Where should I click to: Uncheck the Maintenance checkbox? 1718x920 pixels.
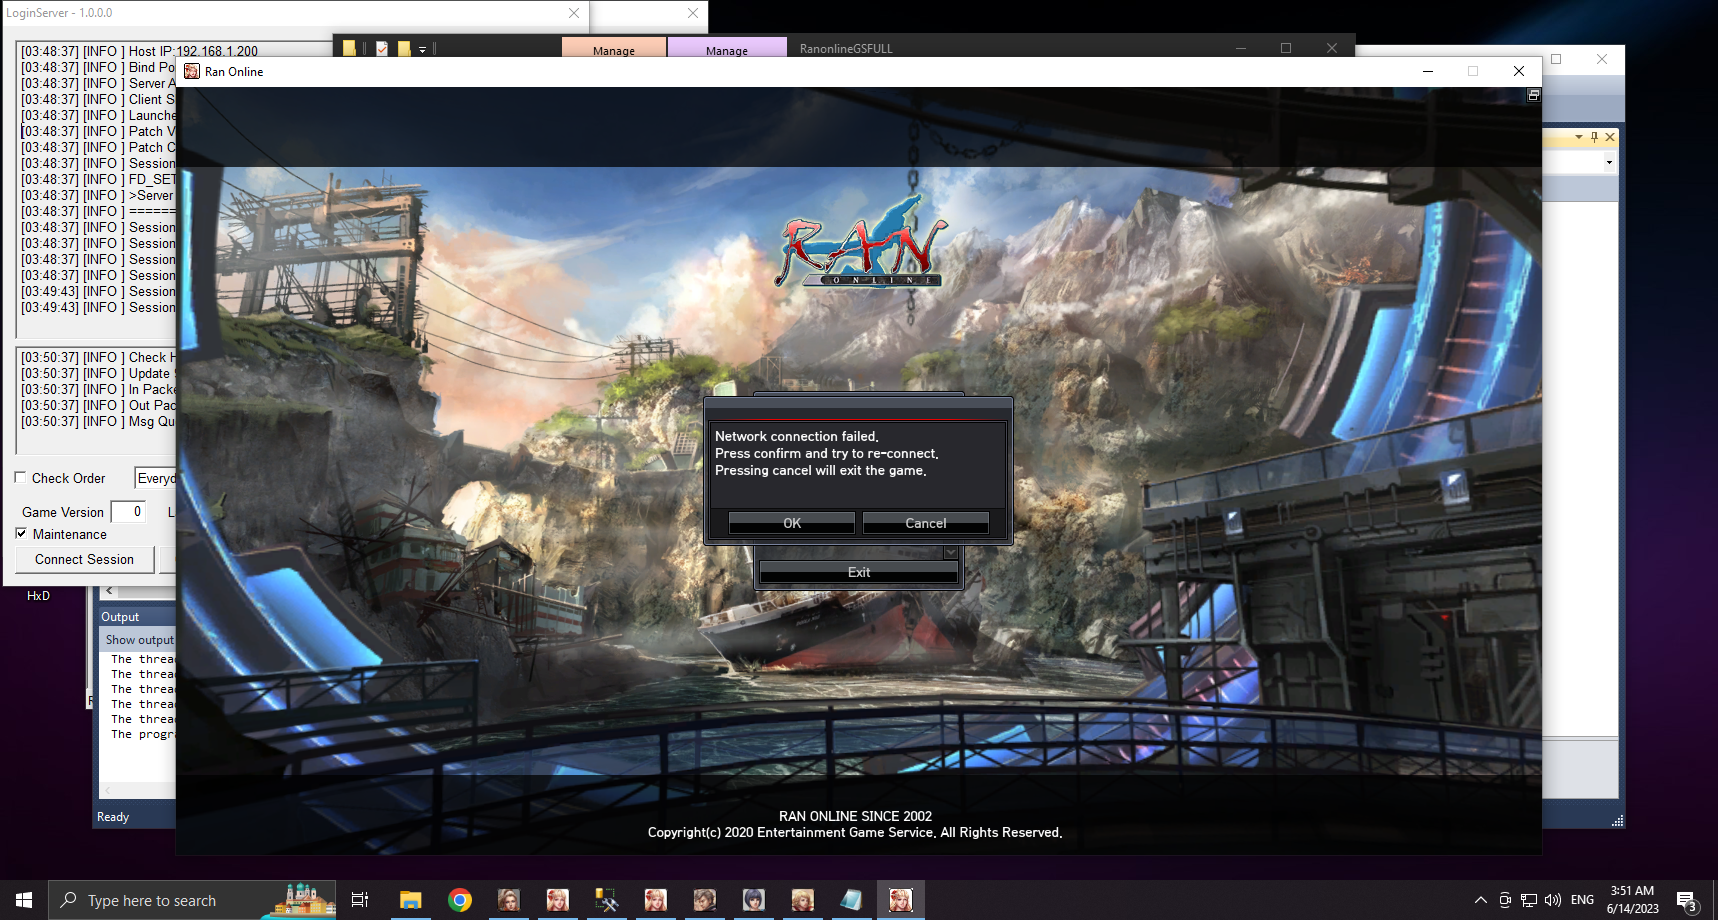[21, 534]
